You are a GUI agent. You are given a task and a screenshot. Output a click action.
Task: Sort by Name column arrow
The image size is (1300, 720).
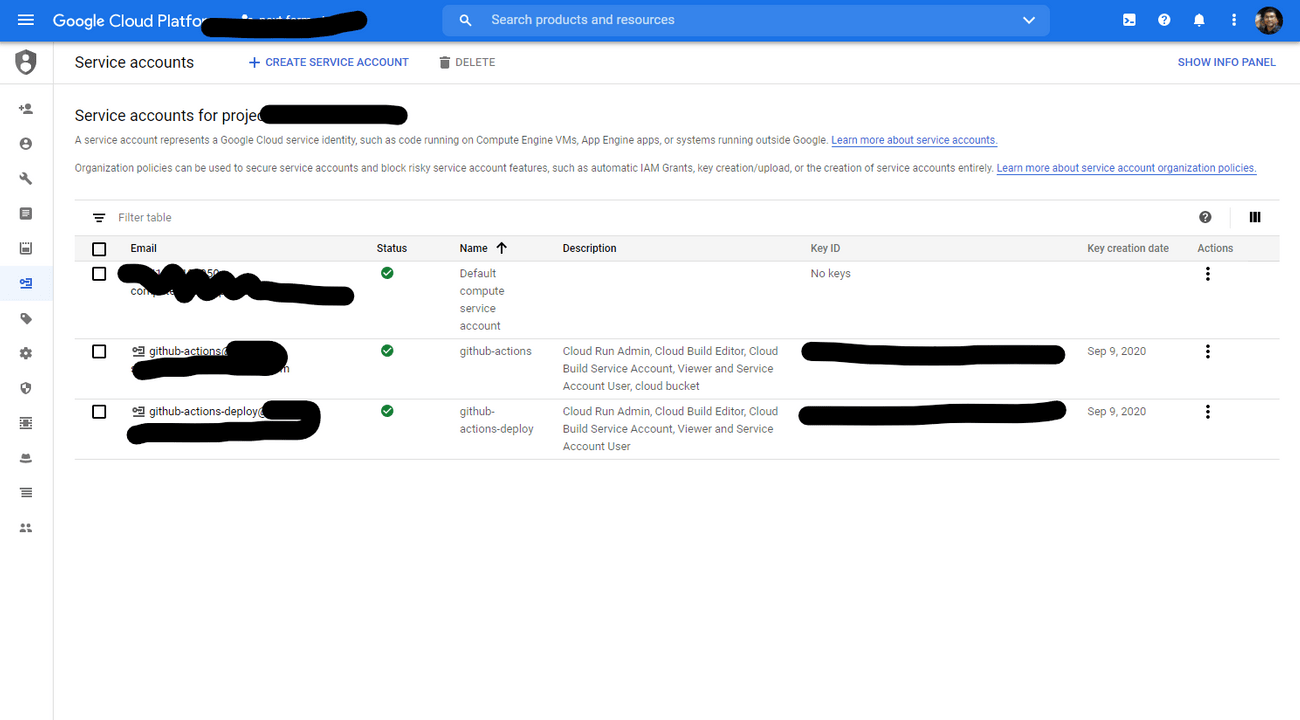[x=502, y=248]
